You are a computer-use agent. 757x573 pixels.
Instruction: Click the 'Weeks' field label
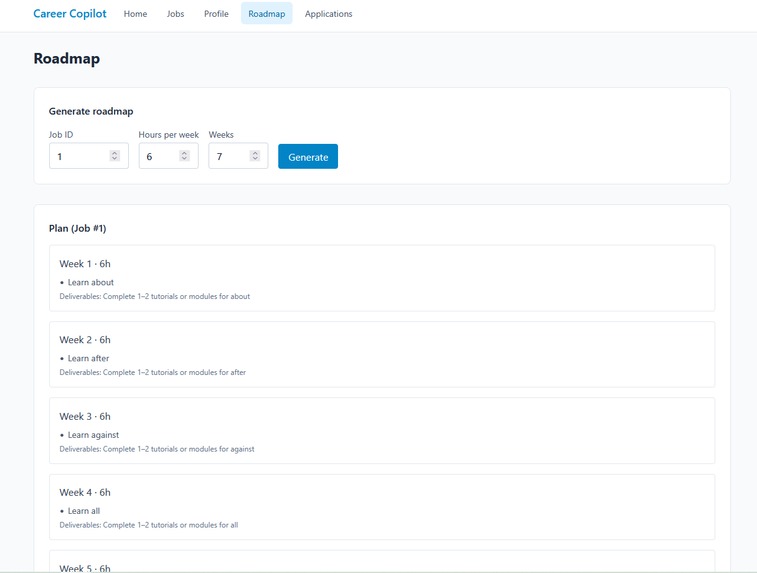(221, 135)
